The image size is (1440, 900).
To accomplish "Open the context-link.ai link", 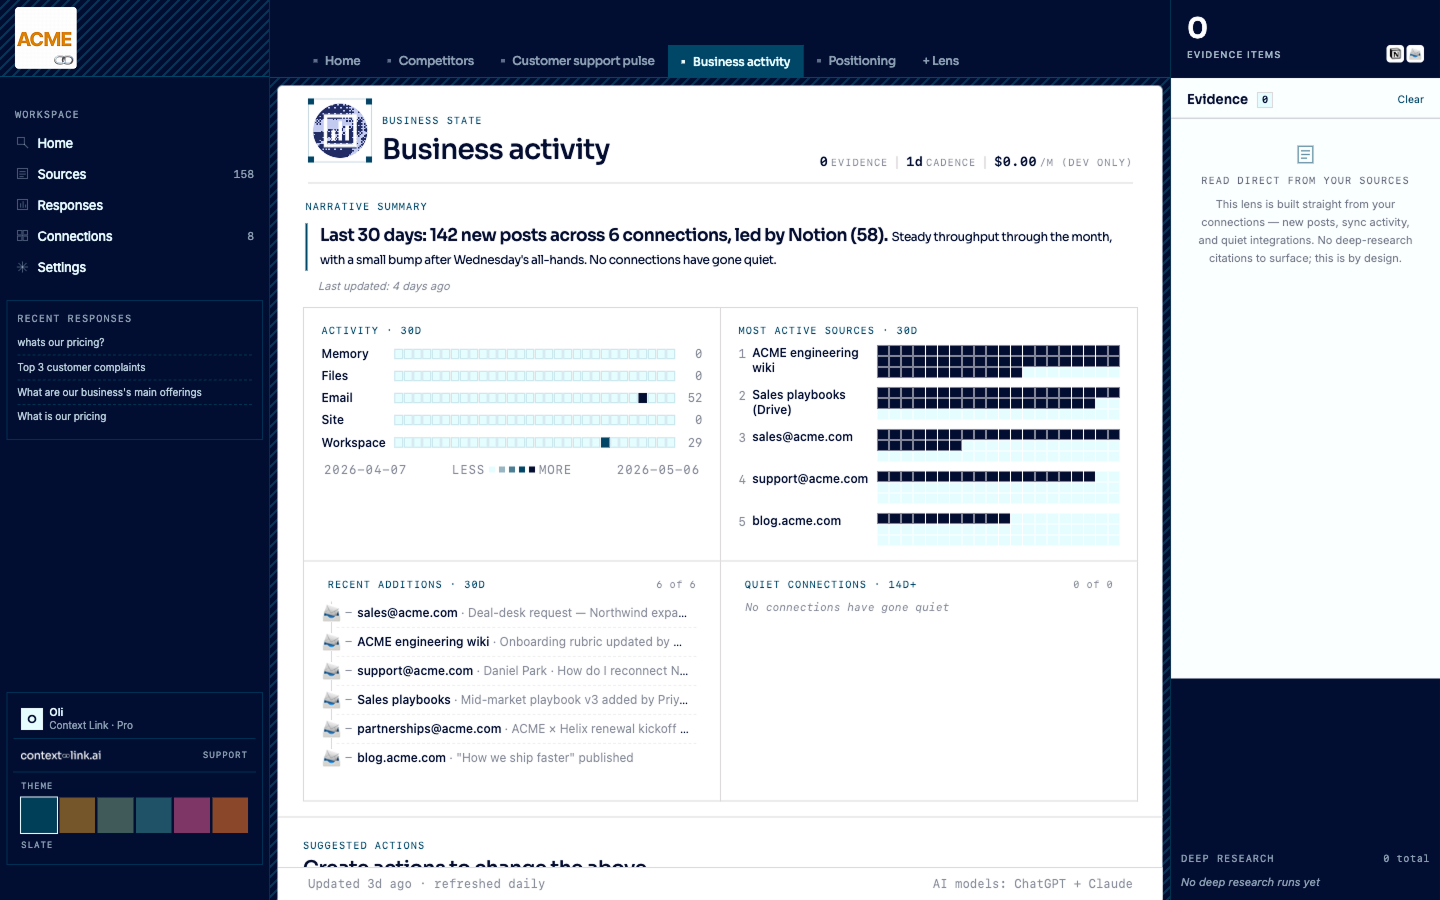I will point(61,755).
